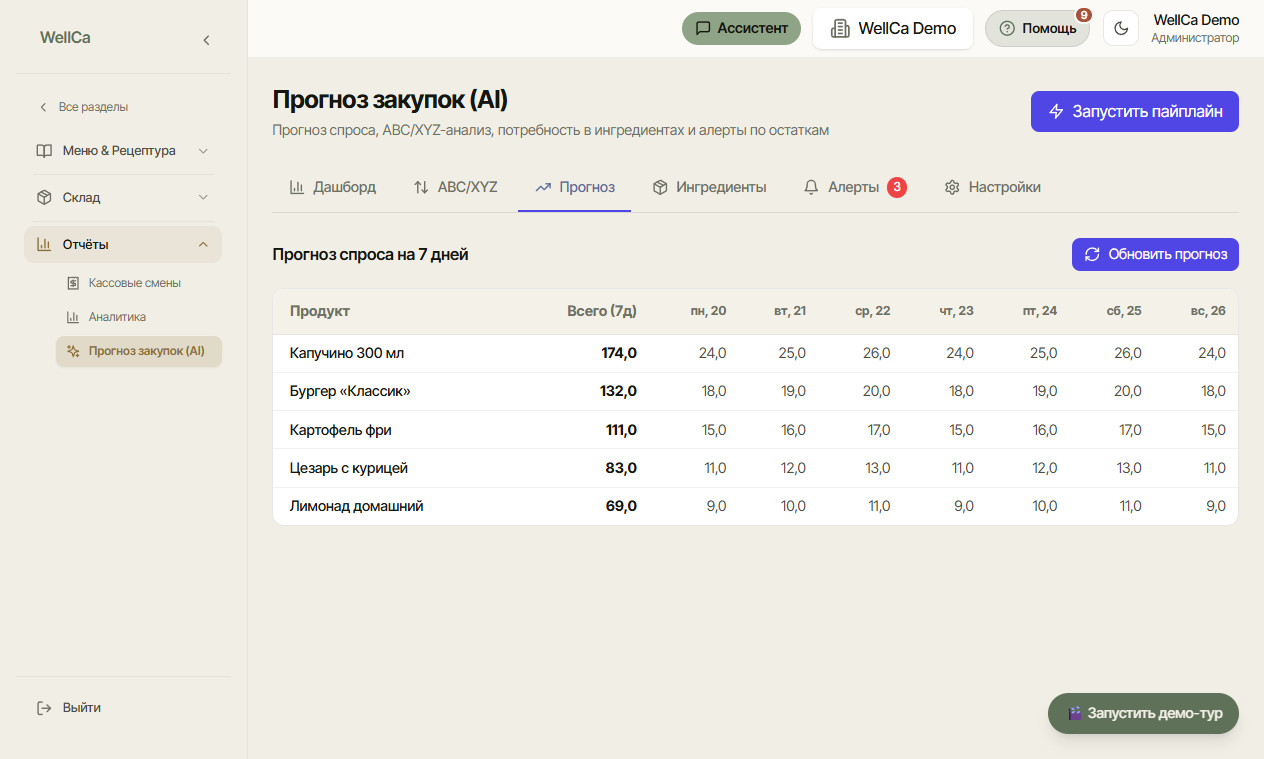Open Кассовые смены report
This screenshot has width=1264, height=759.
click(139, 283)
